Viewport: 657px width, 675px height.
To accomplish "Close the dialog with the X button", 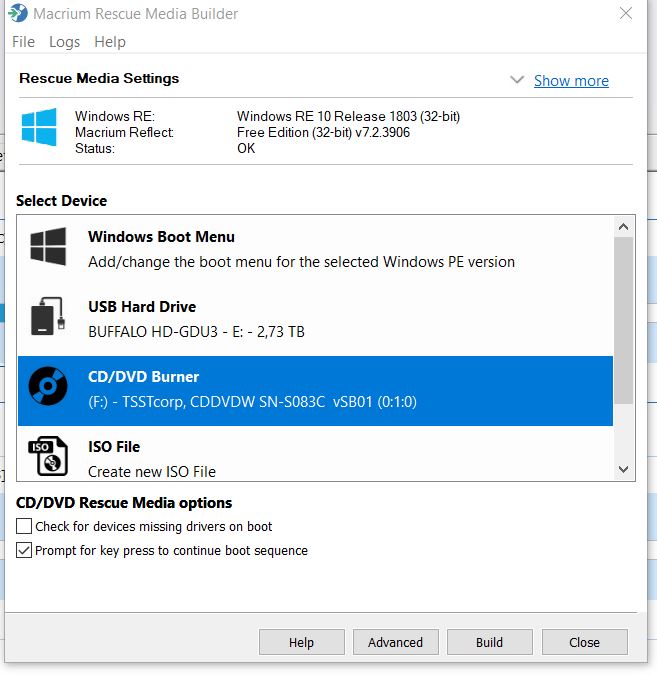I will [x=626, y=13].
